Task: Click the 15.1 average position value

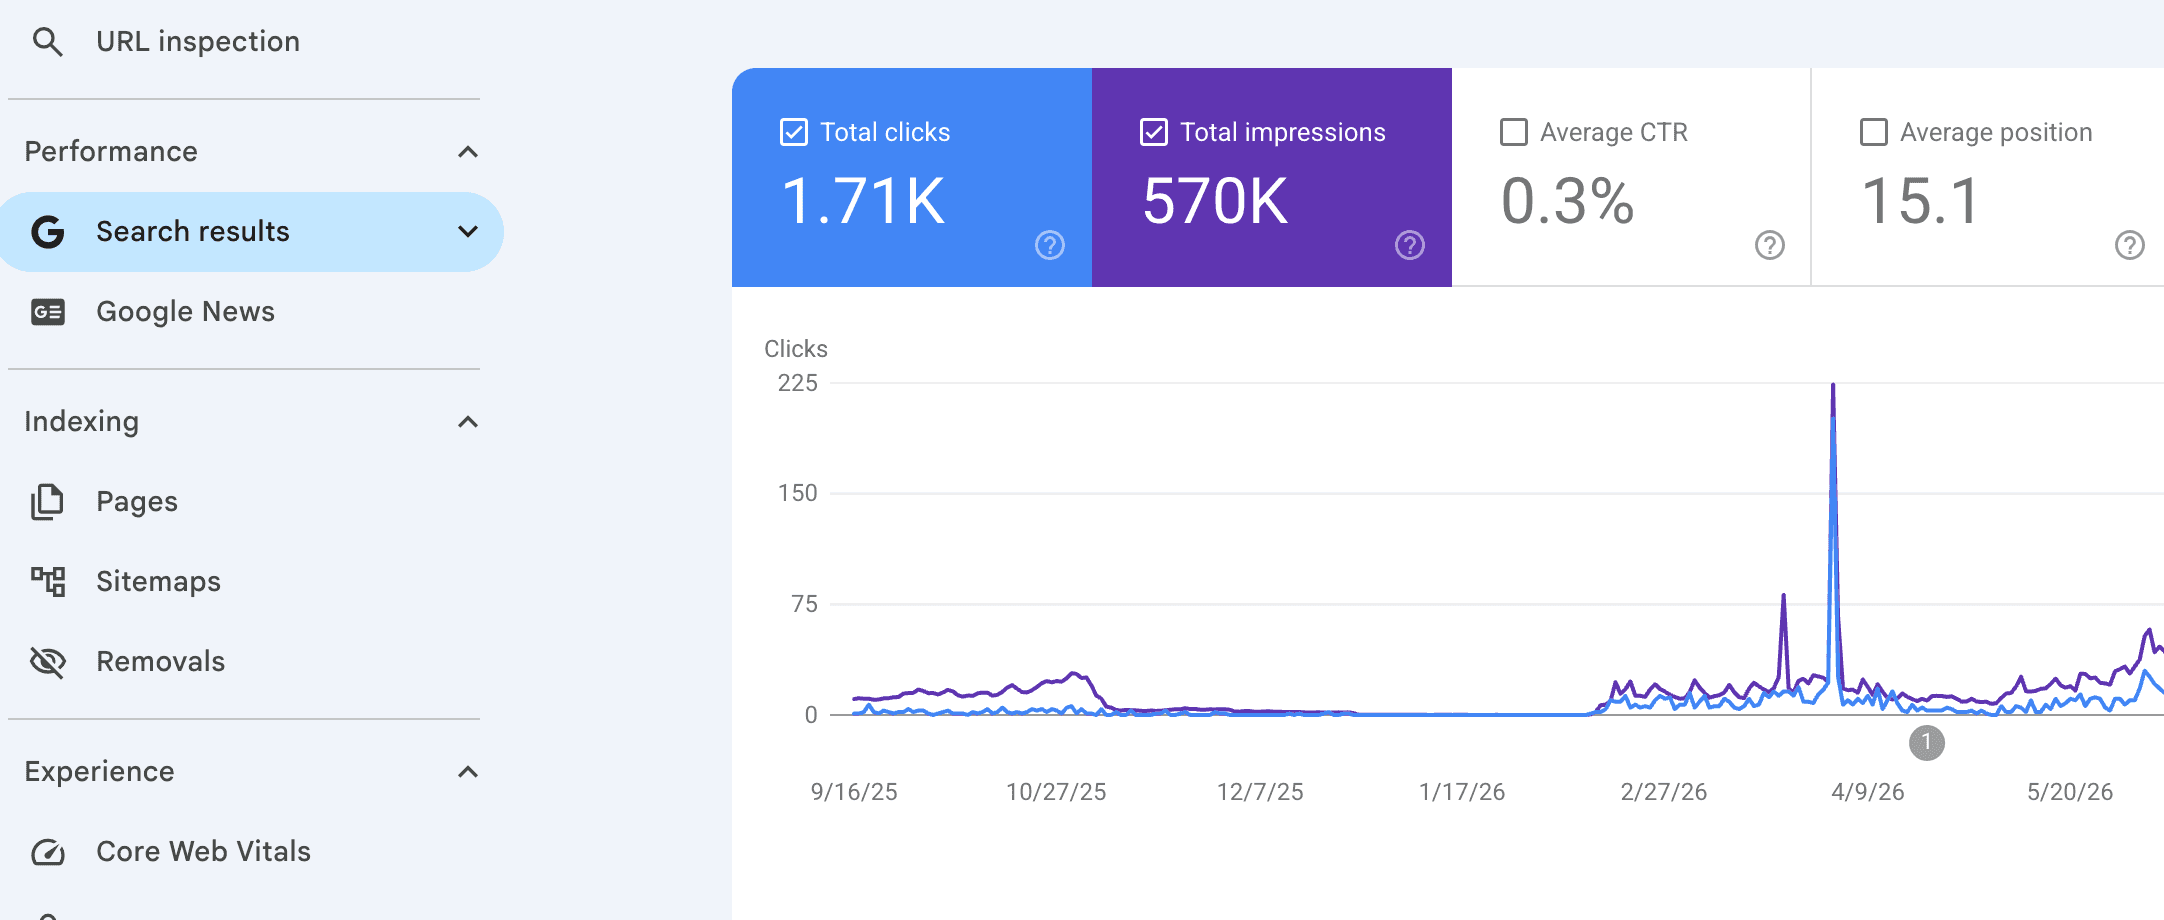Action: 1921,201
